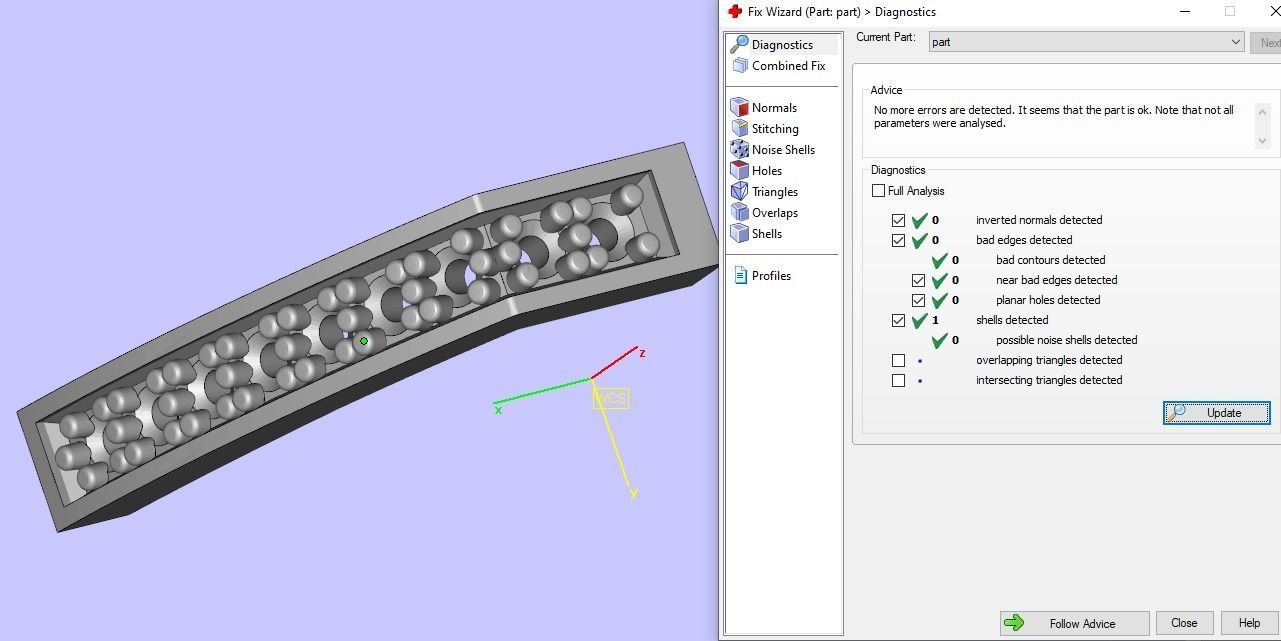Enable intersecting triangles detected checkbox
1281x641 pixels.
898,380
